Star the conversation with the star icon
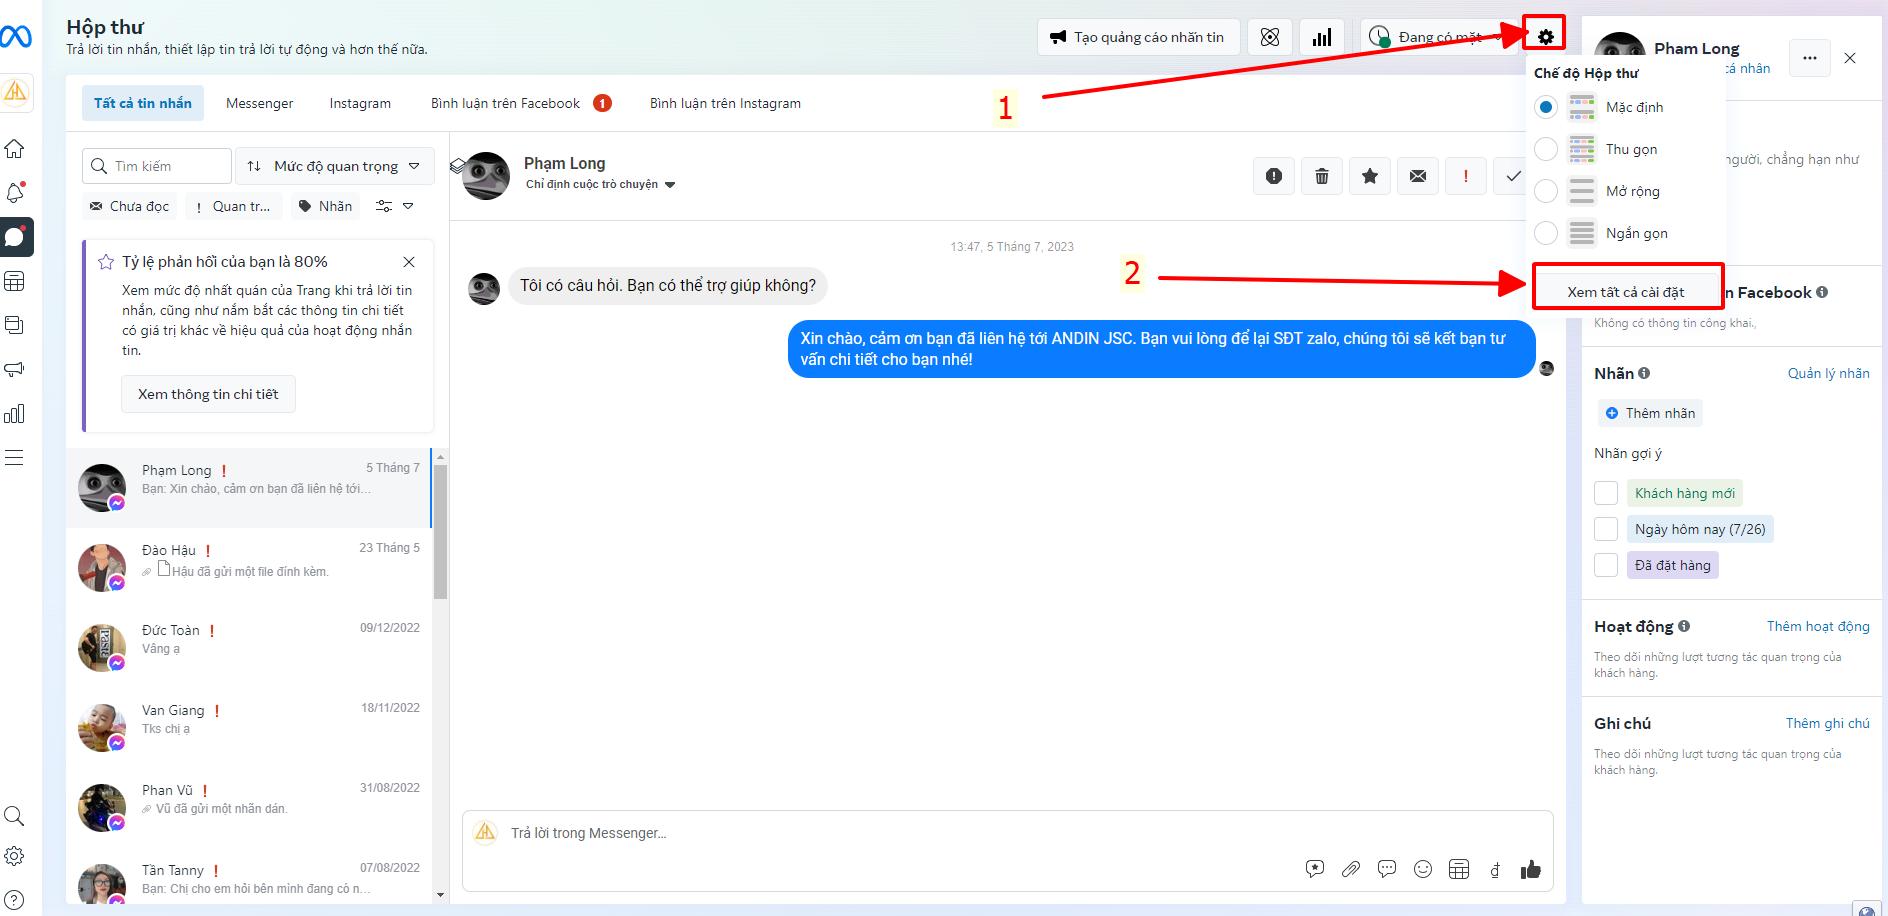 (1369, 176)
